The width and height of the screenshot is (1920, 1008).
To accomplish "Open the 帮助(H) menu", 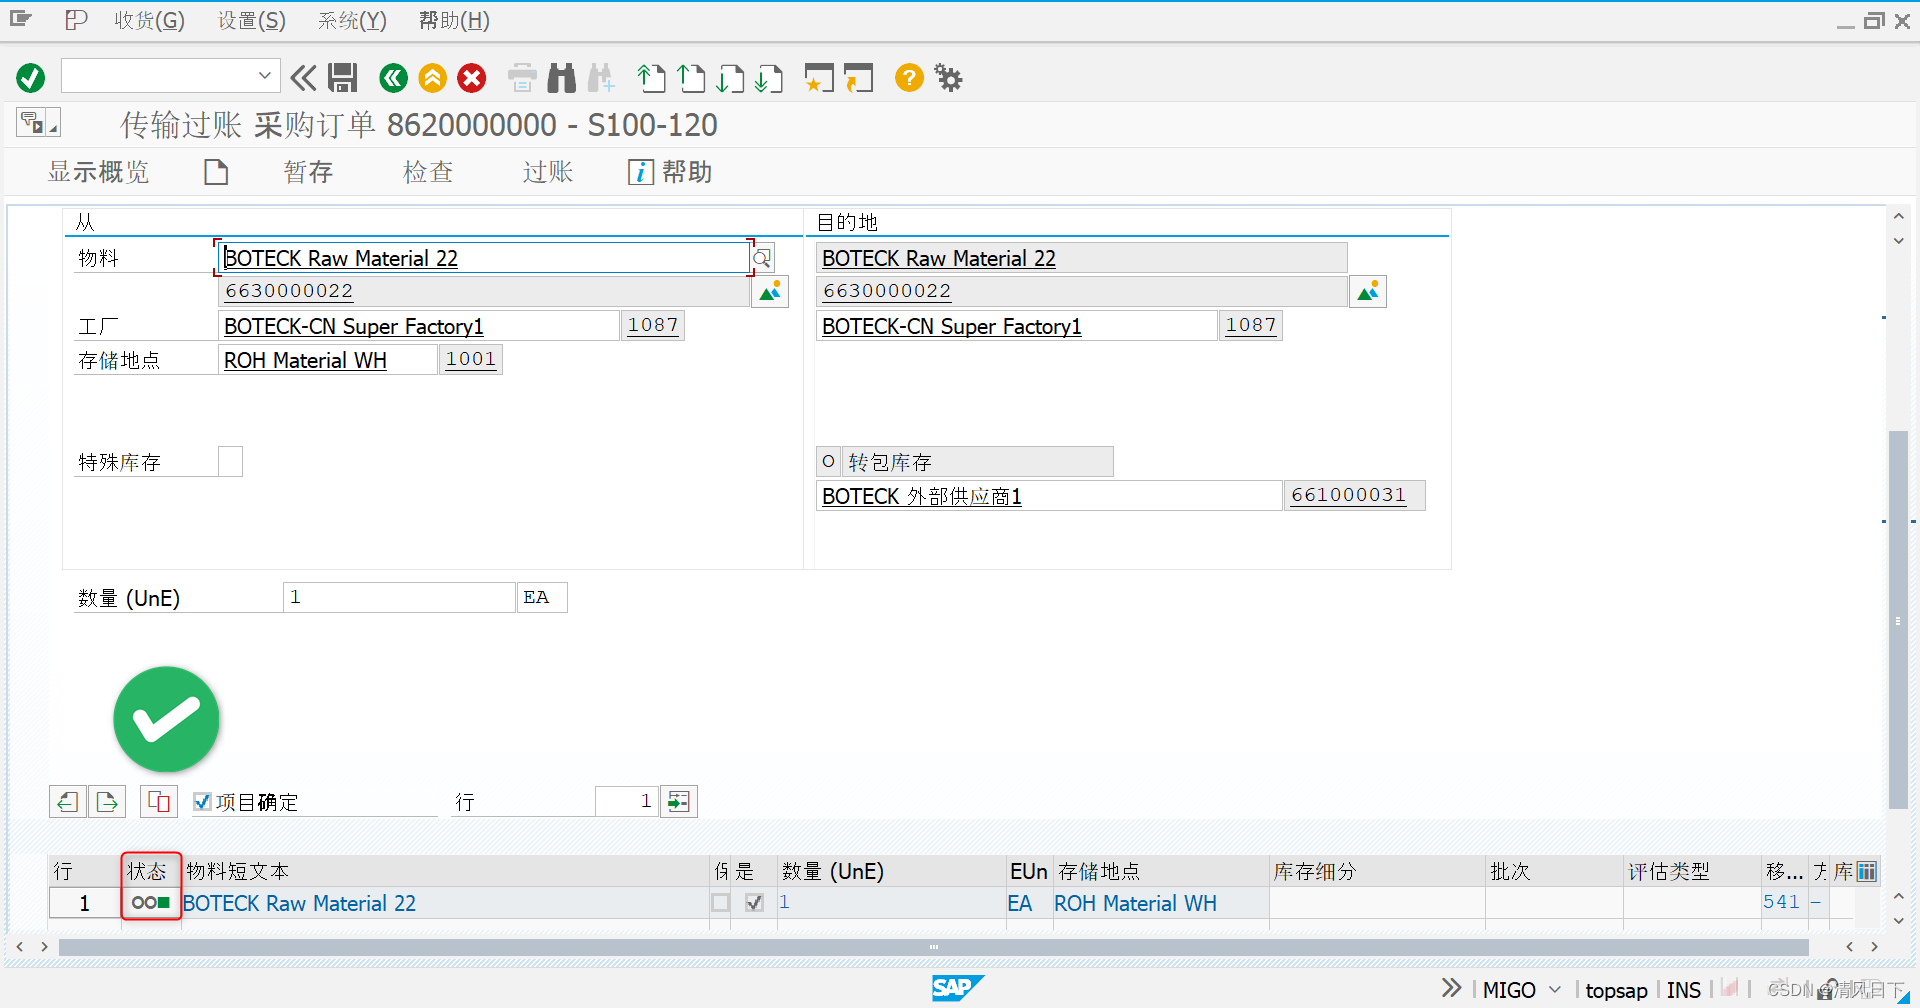I will [454, 21].
